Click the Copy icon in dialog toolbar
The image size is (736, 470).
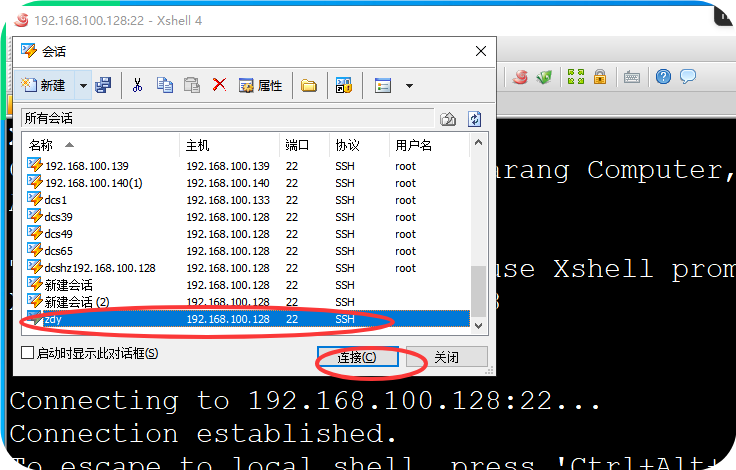[x=165, y=85]
